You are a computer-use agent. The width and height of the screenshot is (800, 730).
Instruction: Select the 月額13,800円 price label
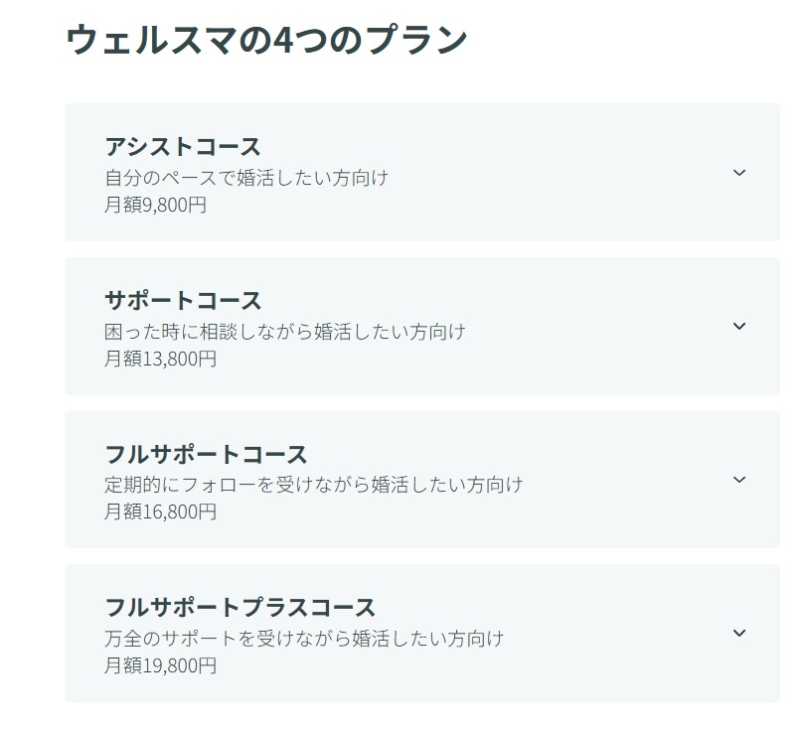160,359
